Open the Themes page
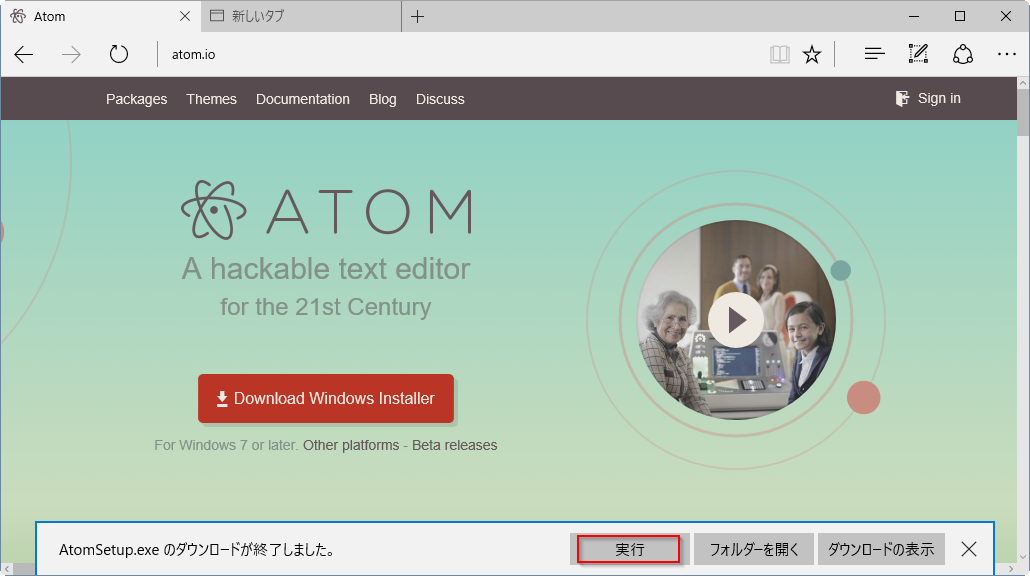Viewport: 1030px width, 576px height. (212, 99)
